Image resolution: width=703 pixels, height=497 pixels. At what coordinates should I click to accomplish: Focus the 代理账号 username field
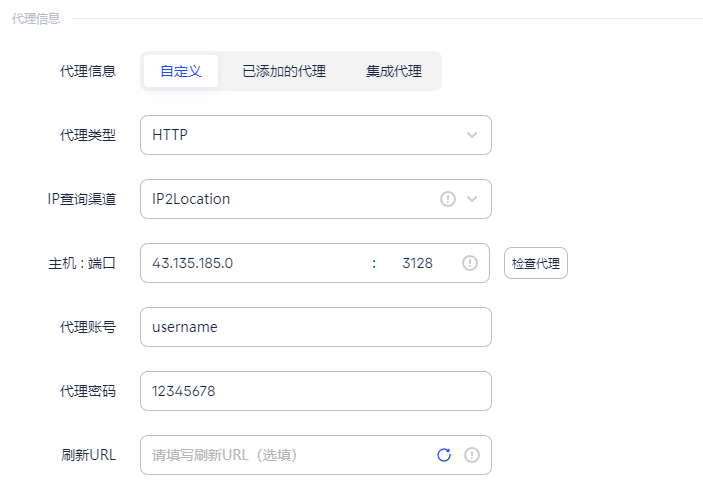tap(316, 327)
